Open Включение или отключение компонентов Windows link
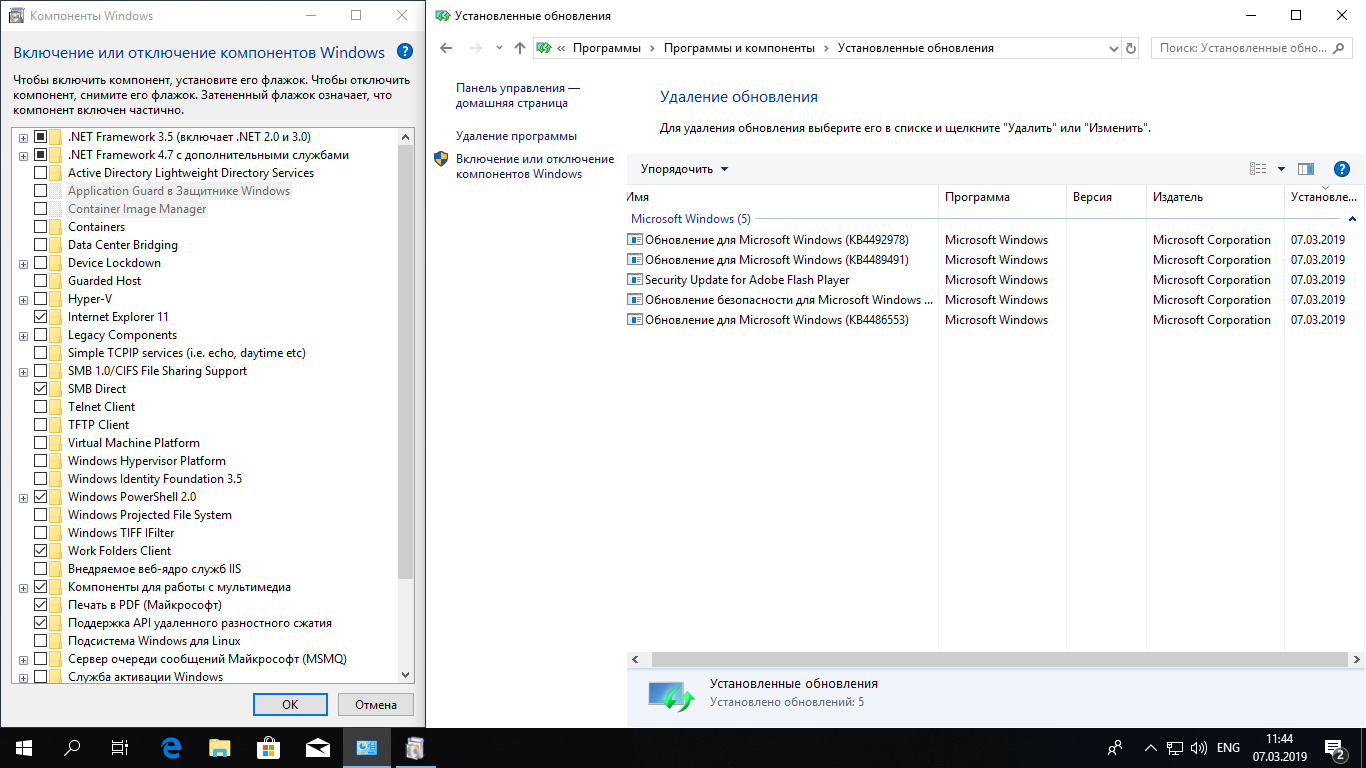 (x=535, y=166)
